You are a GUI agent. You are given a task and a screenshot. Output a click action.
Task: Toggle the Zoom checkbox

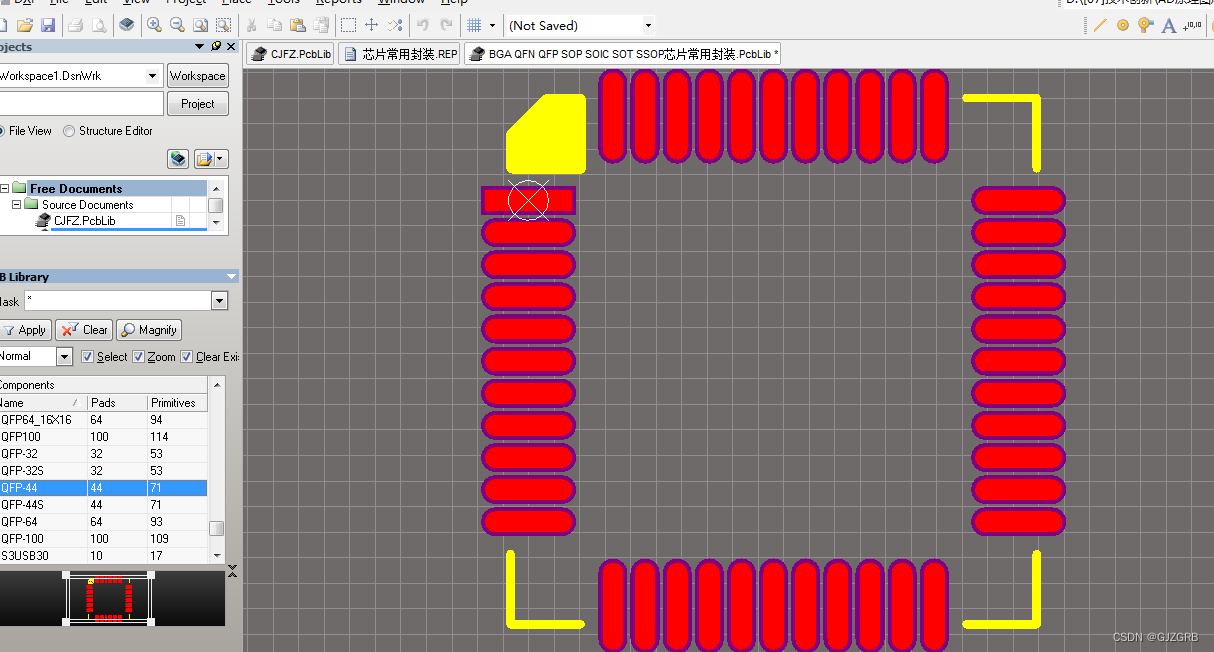[x=139, y=356]
